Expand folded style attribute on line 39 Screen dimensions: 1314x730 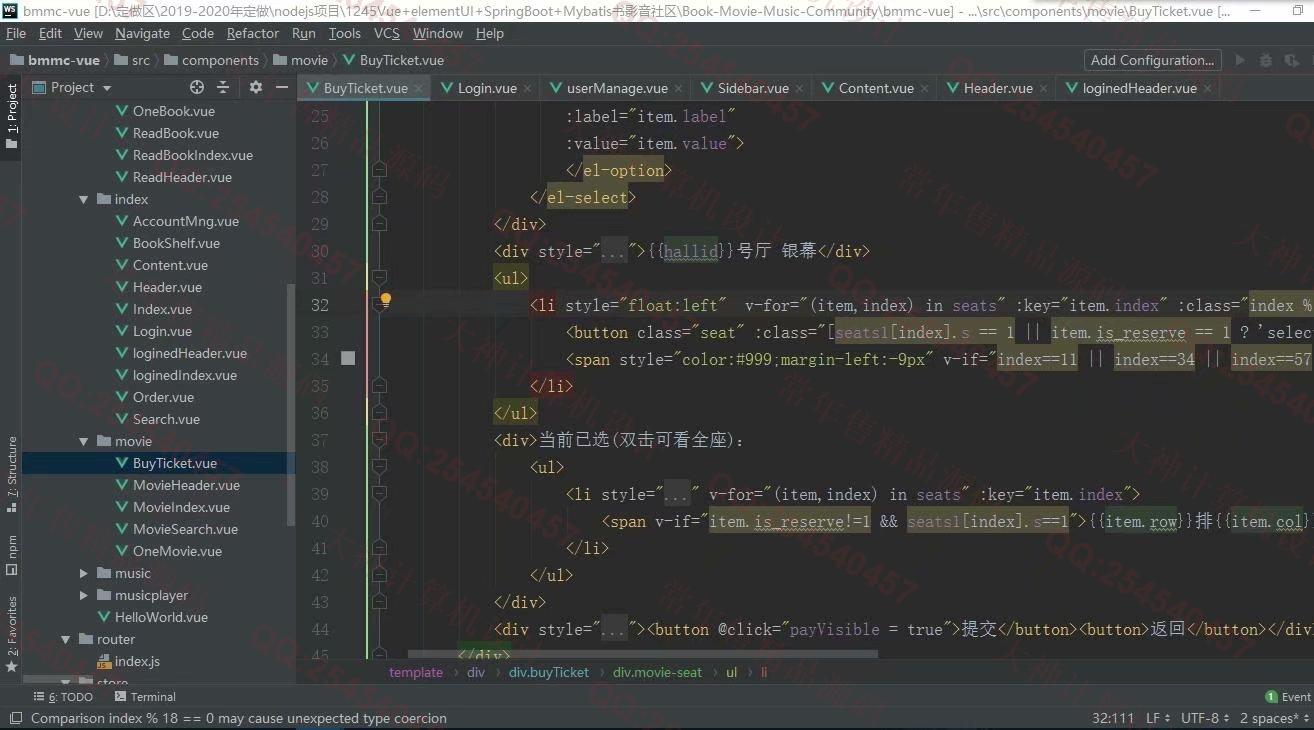676,494
